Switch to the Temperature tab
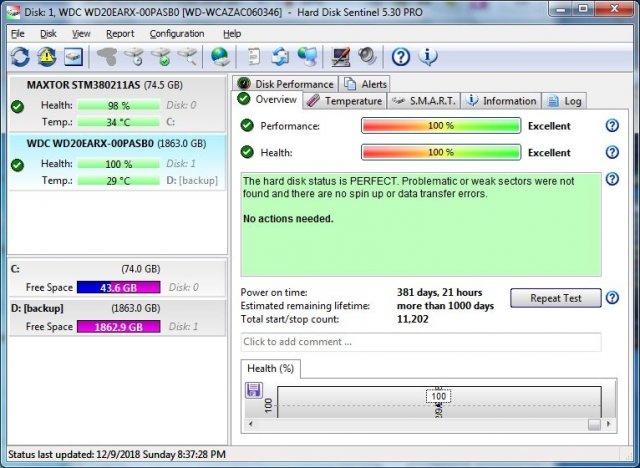 pyautogui.click(x=345, y=101)
